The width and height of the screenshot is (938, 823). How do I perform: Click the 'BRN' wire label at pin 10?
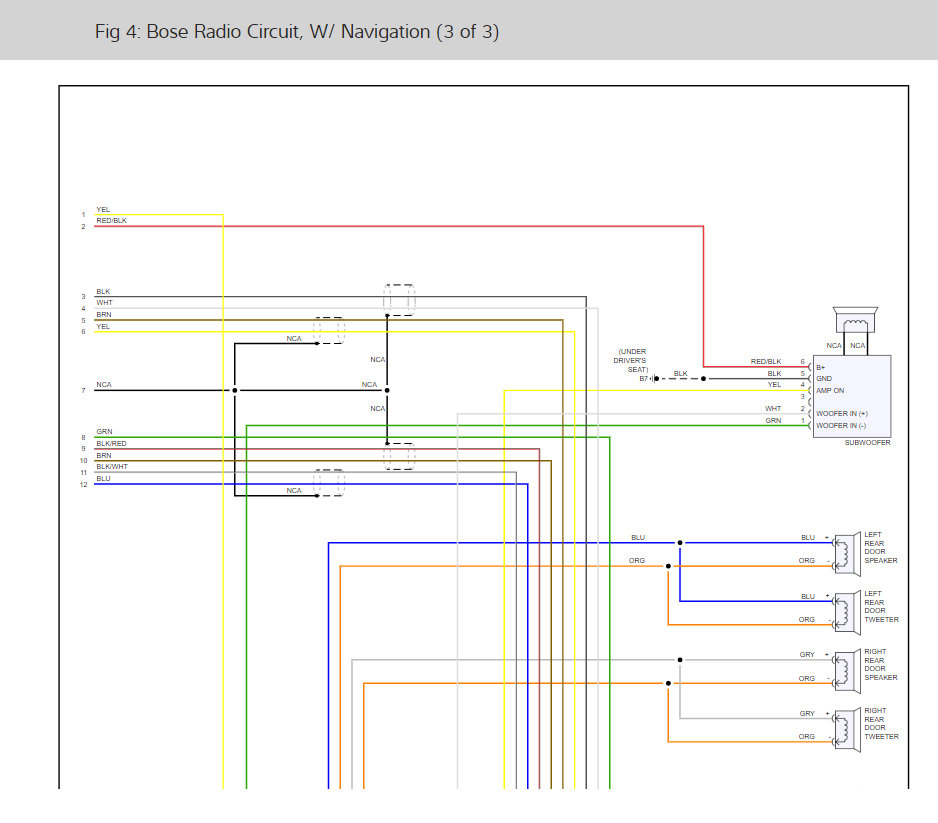coord(103,455)
